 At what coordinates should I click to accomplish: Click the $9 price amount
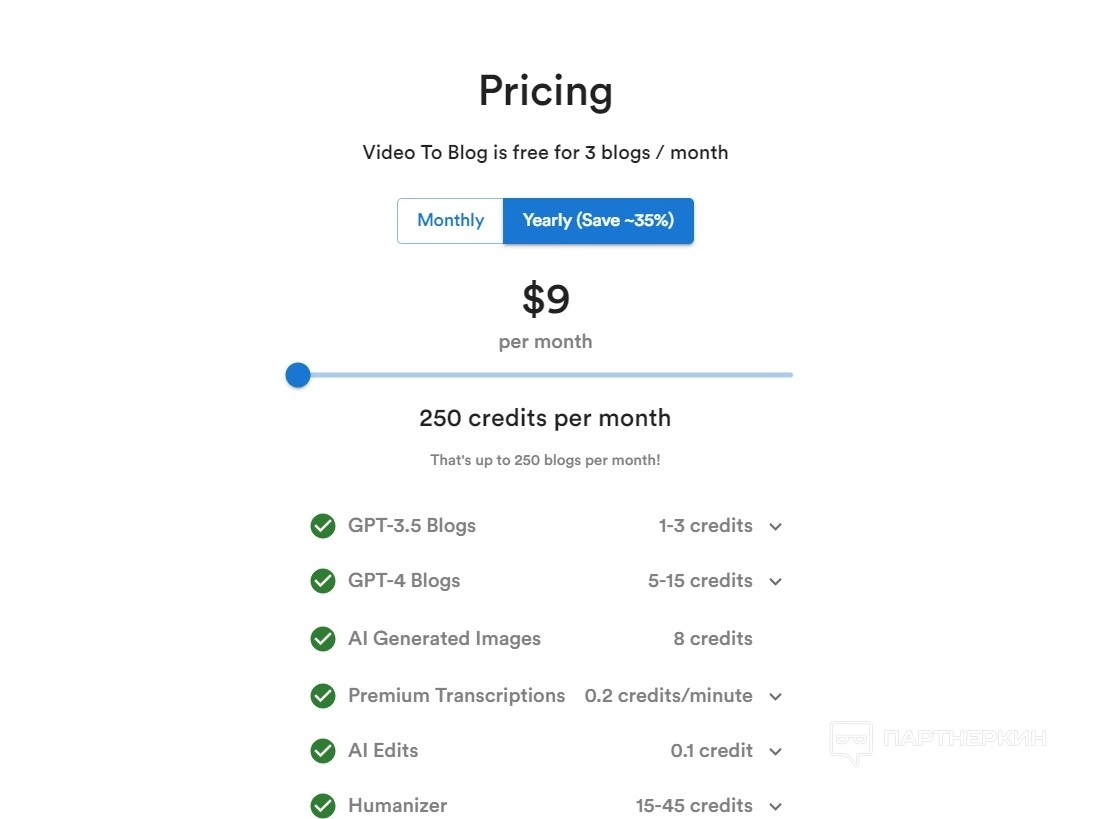click(546, 299)
